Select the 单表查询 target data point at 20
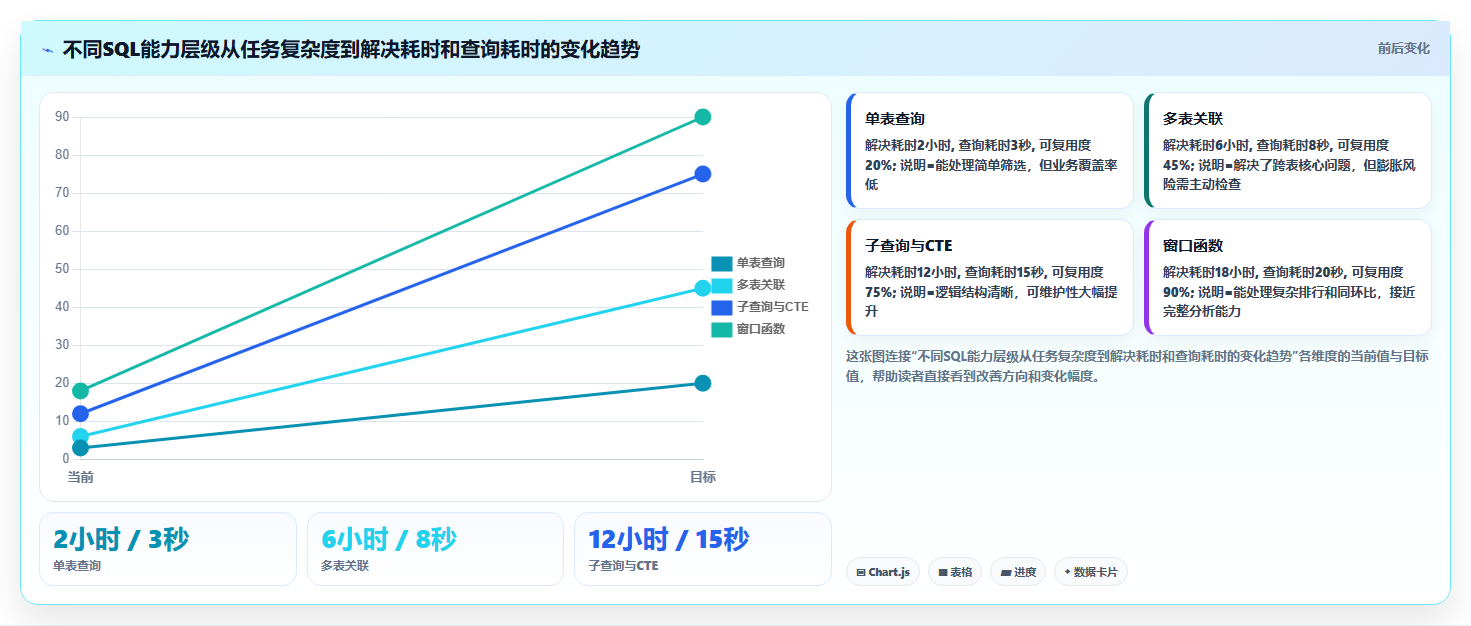Screen dimensions: 1471x626 pyautogui.click(x=703, y=383)
